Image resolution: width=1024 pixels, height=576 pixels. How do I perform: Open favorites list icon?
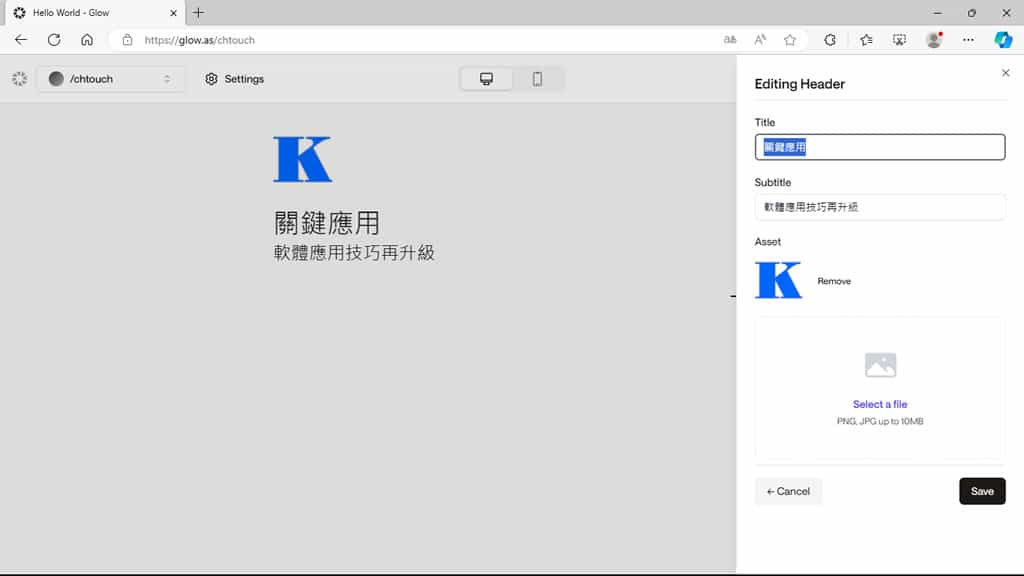[x=866, y=40]
